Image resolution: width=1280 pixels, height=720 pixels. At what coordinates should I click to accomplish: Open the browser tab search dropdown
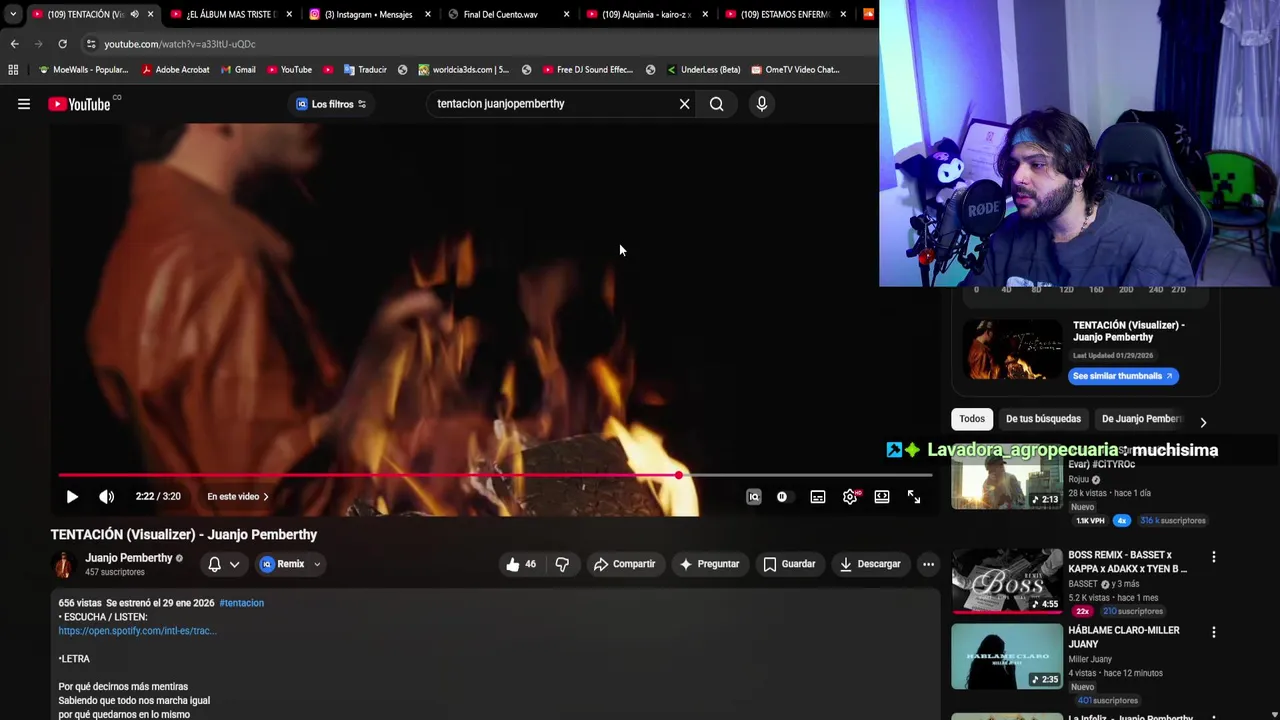[x=12, y=14]
